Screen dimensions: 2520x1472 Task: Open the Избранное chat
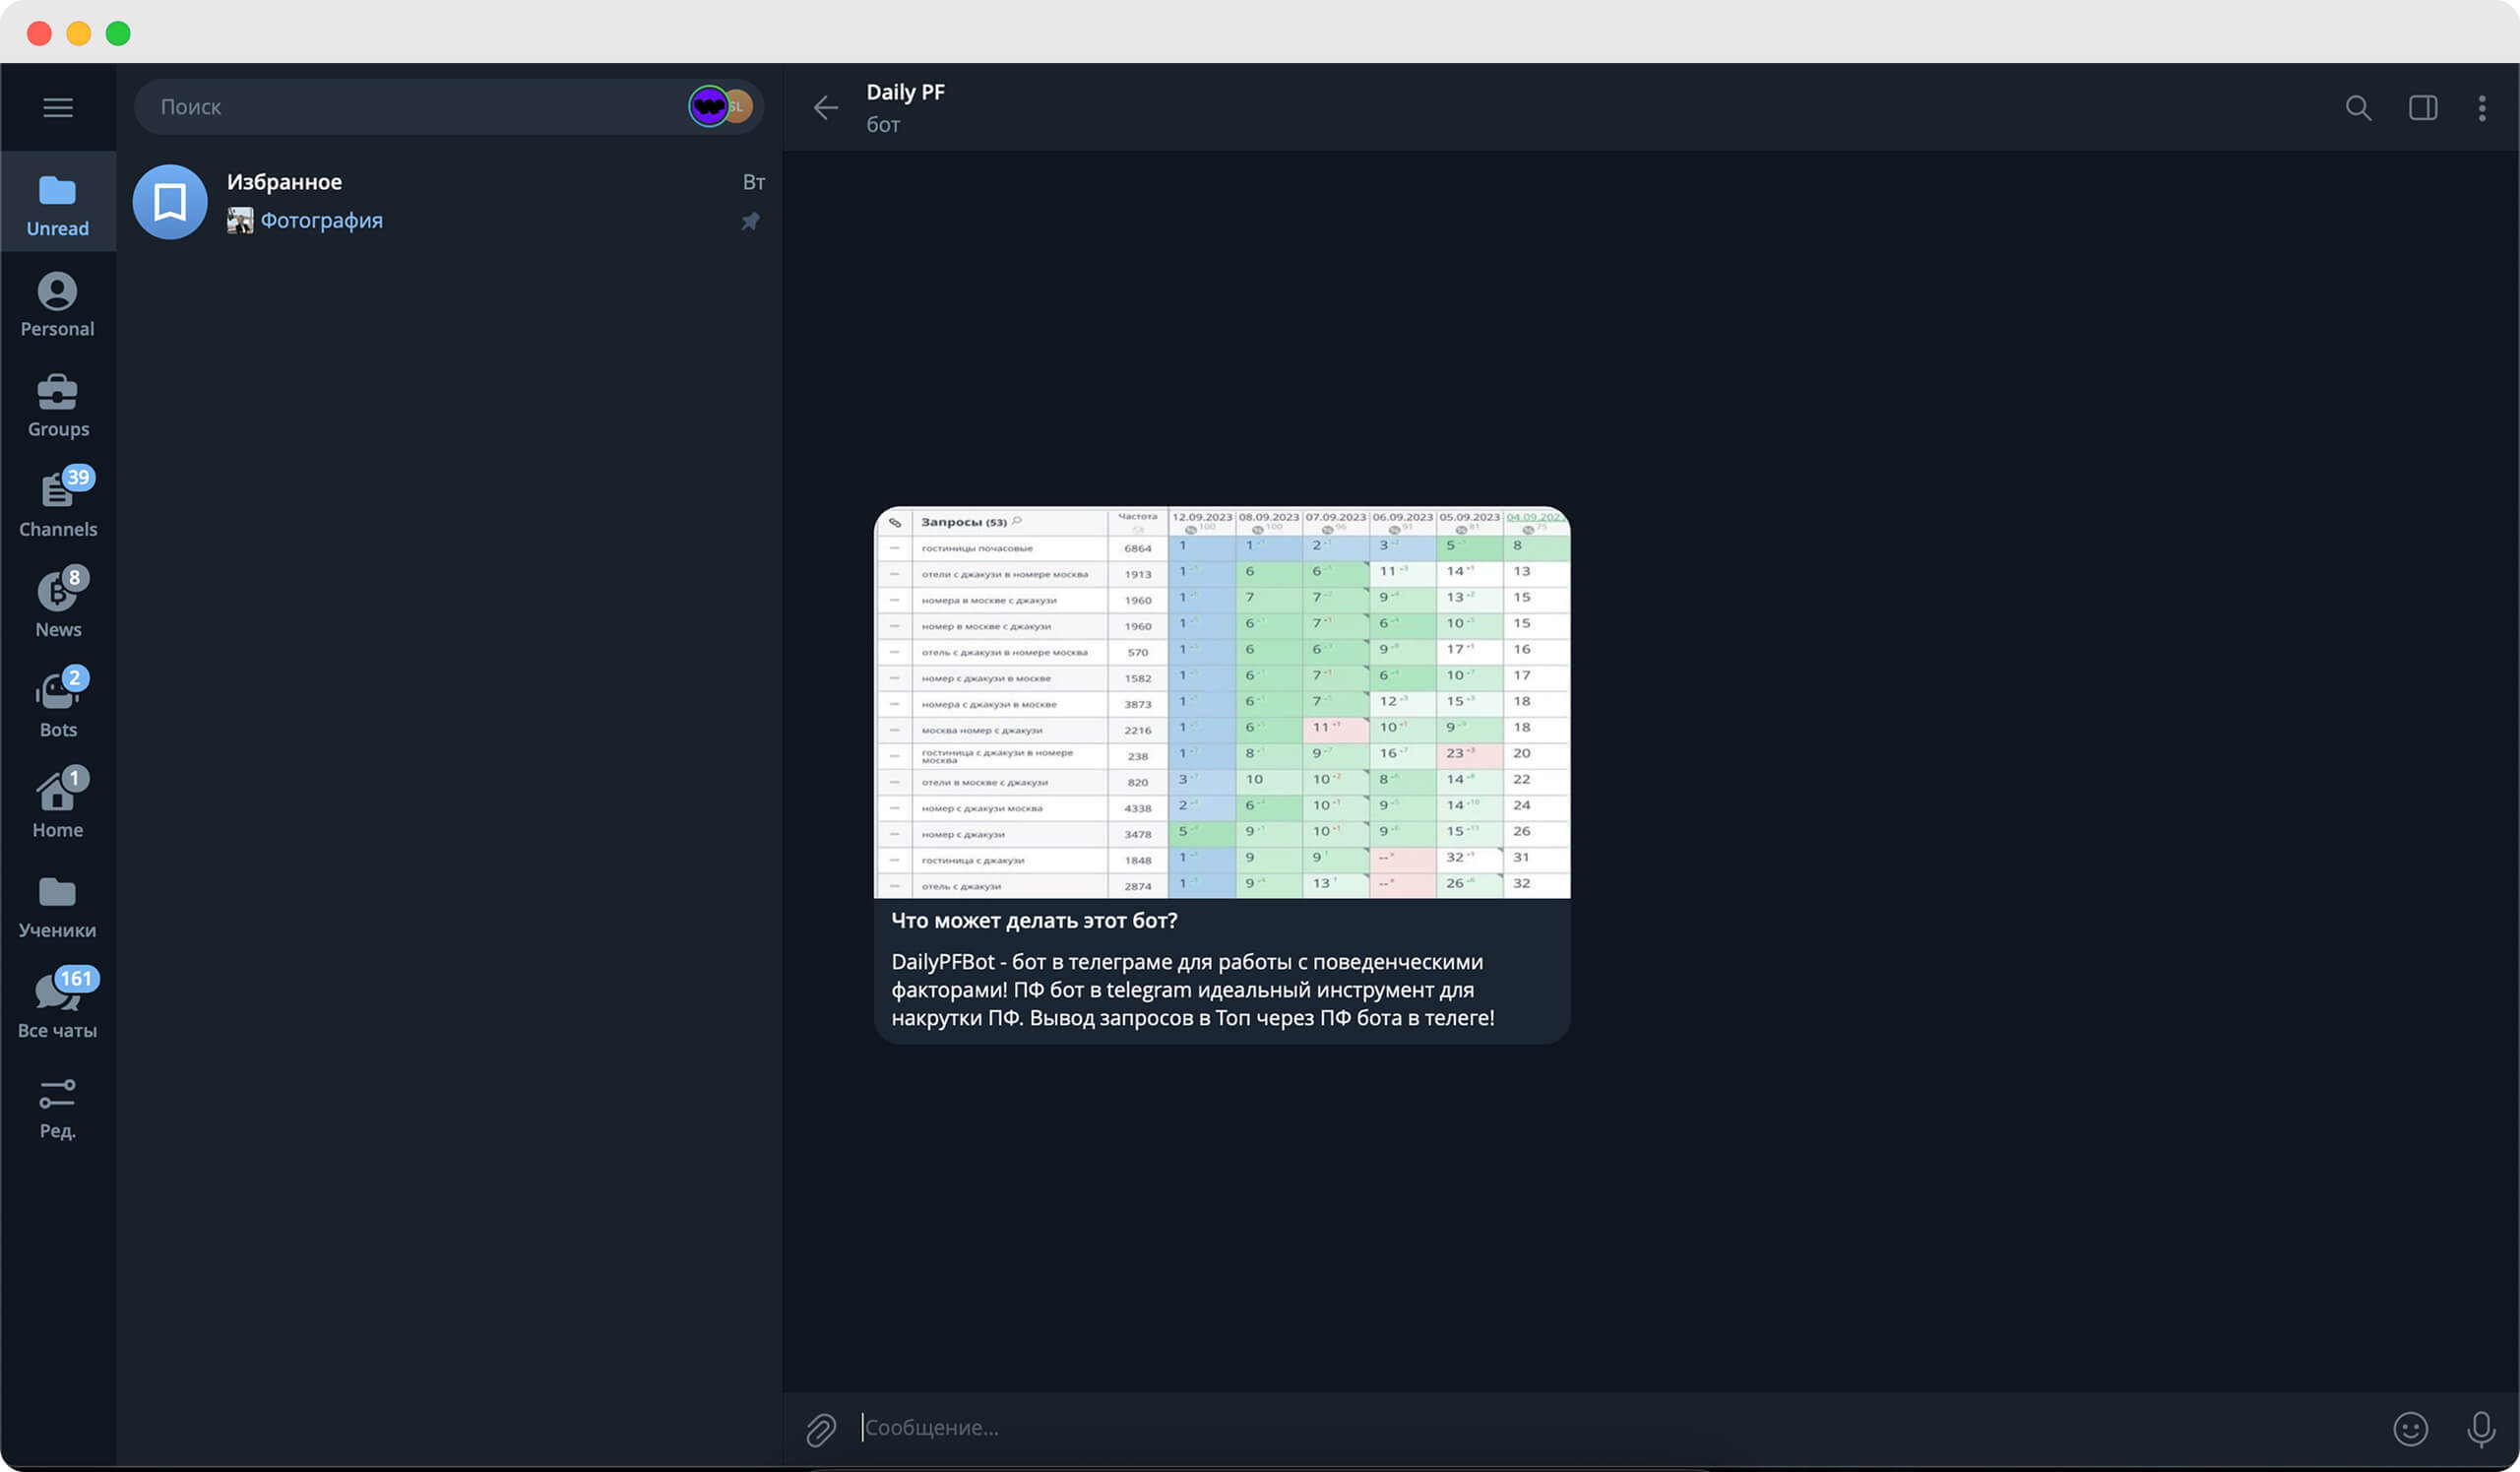449,201
